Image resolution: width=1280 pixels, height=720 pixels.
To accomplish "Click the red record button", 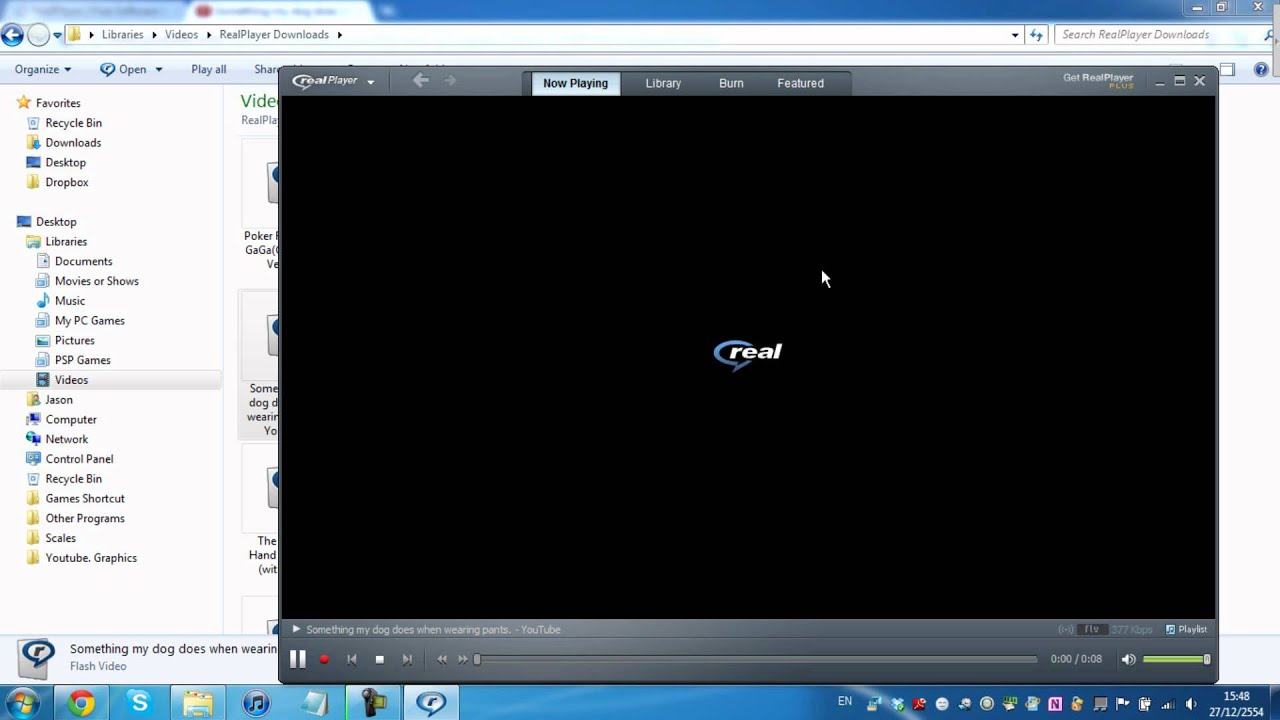I will (x=324, y=659).
